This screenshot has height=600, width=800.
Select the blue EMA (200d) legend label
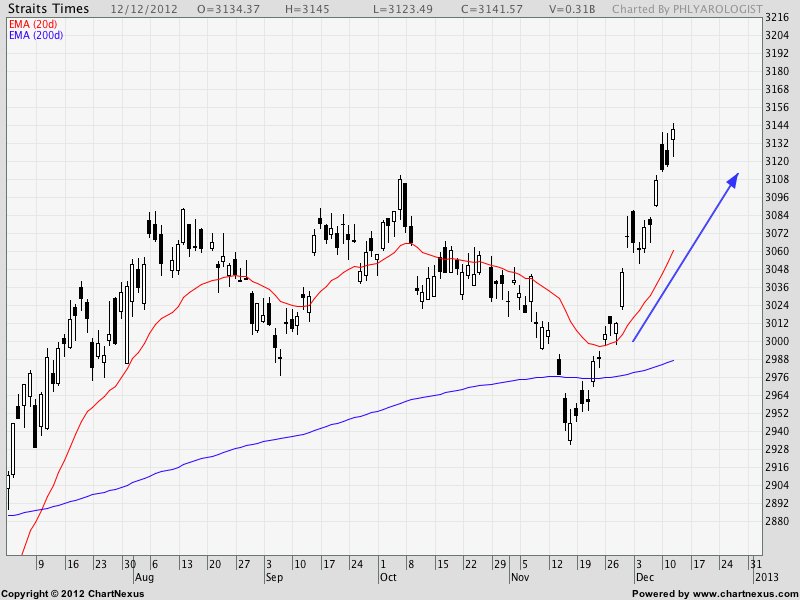click(x=35, y=35)
